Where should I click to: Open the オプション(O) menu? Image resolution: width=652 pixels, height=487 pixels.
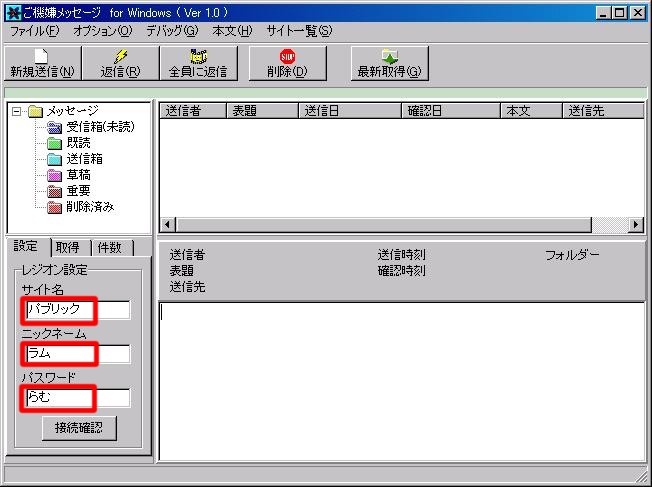(x=103, y=31)
